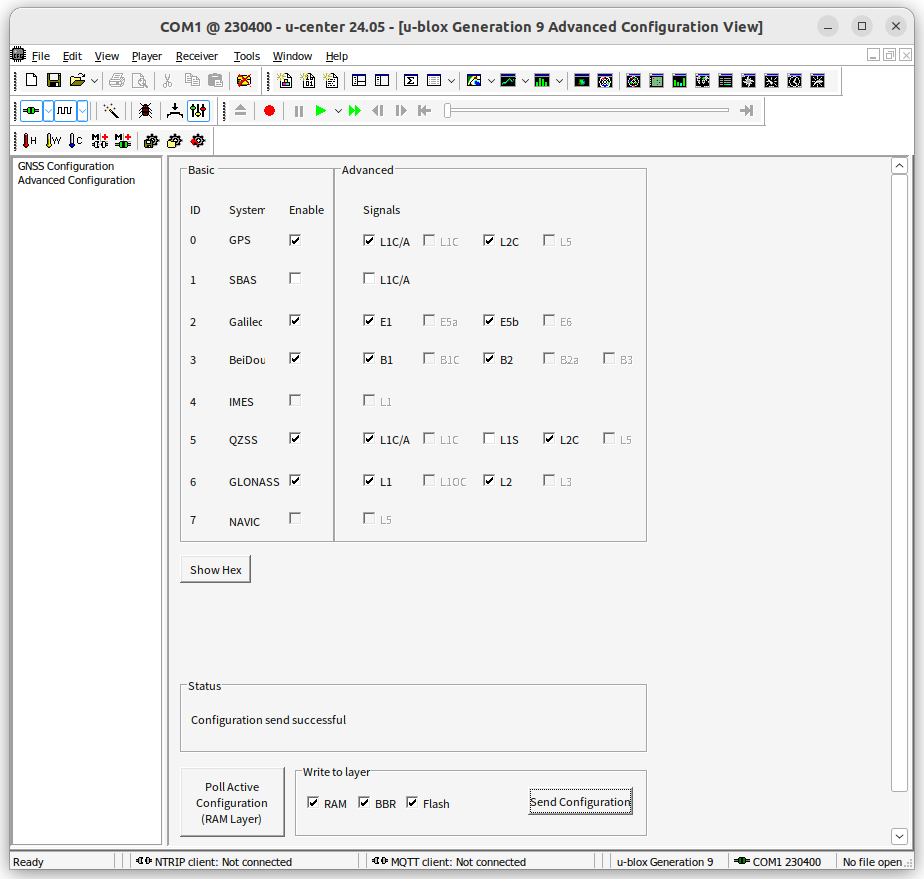Click the debug bug icon on toolbar

[x=146, y=110]
